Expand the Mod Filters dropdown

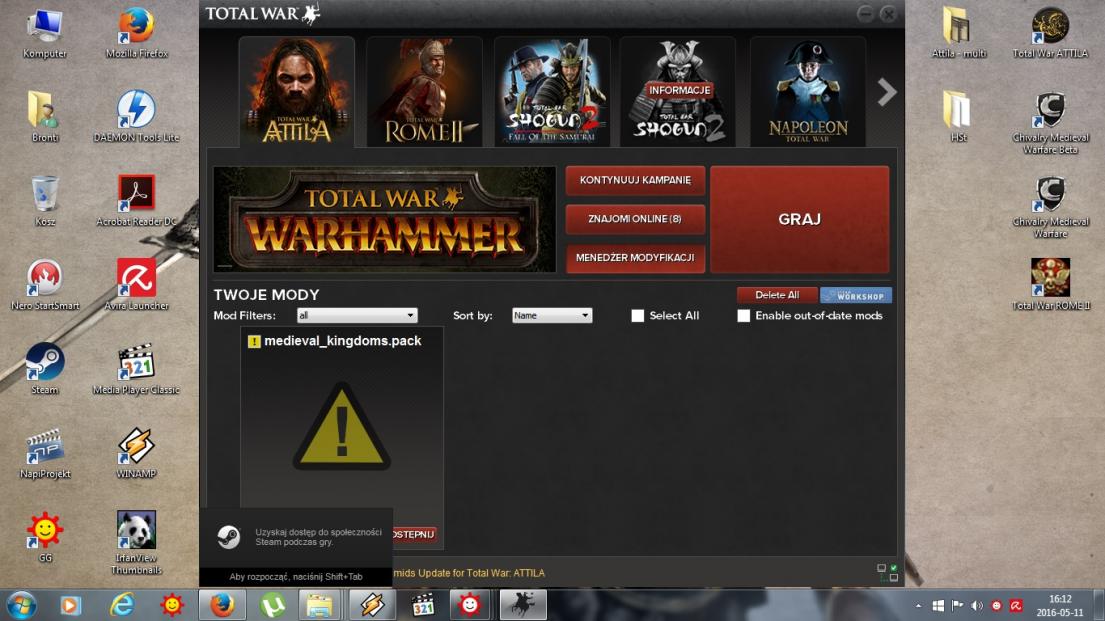coord(357,315)
